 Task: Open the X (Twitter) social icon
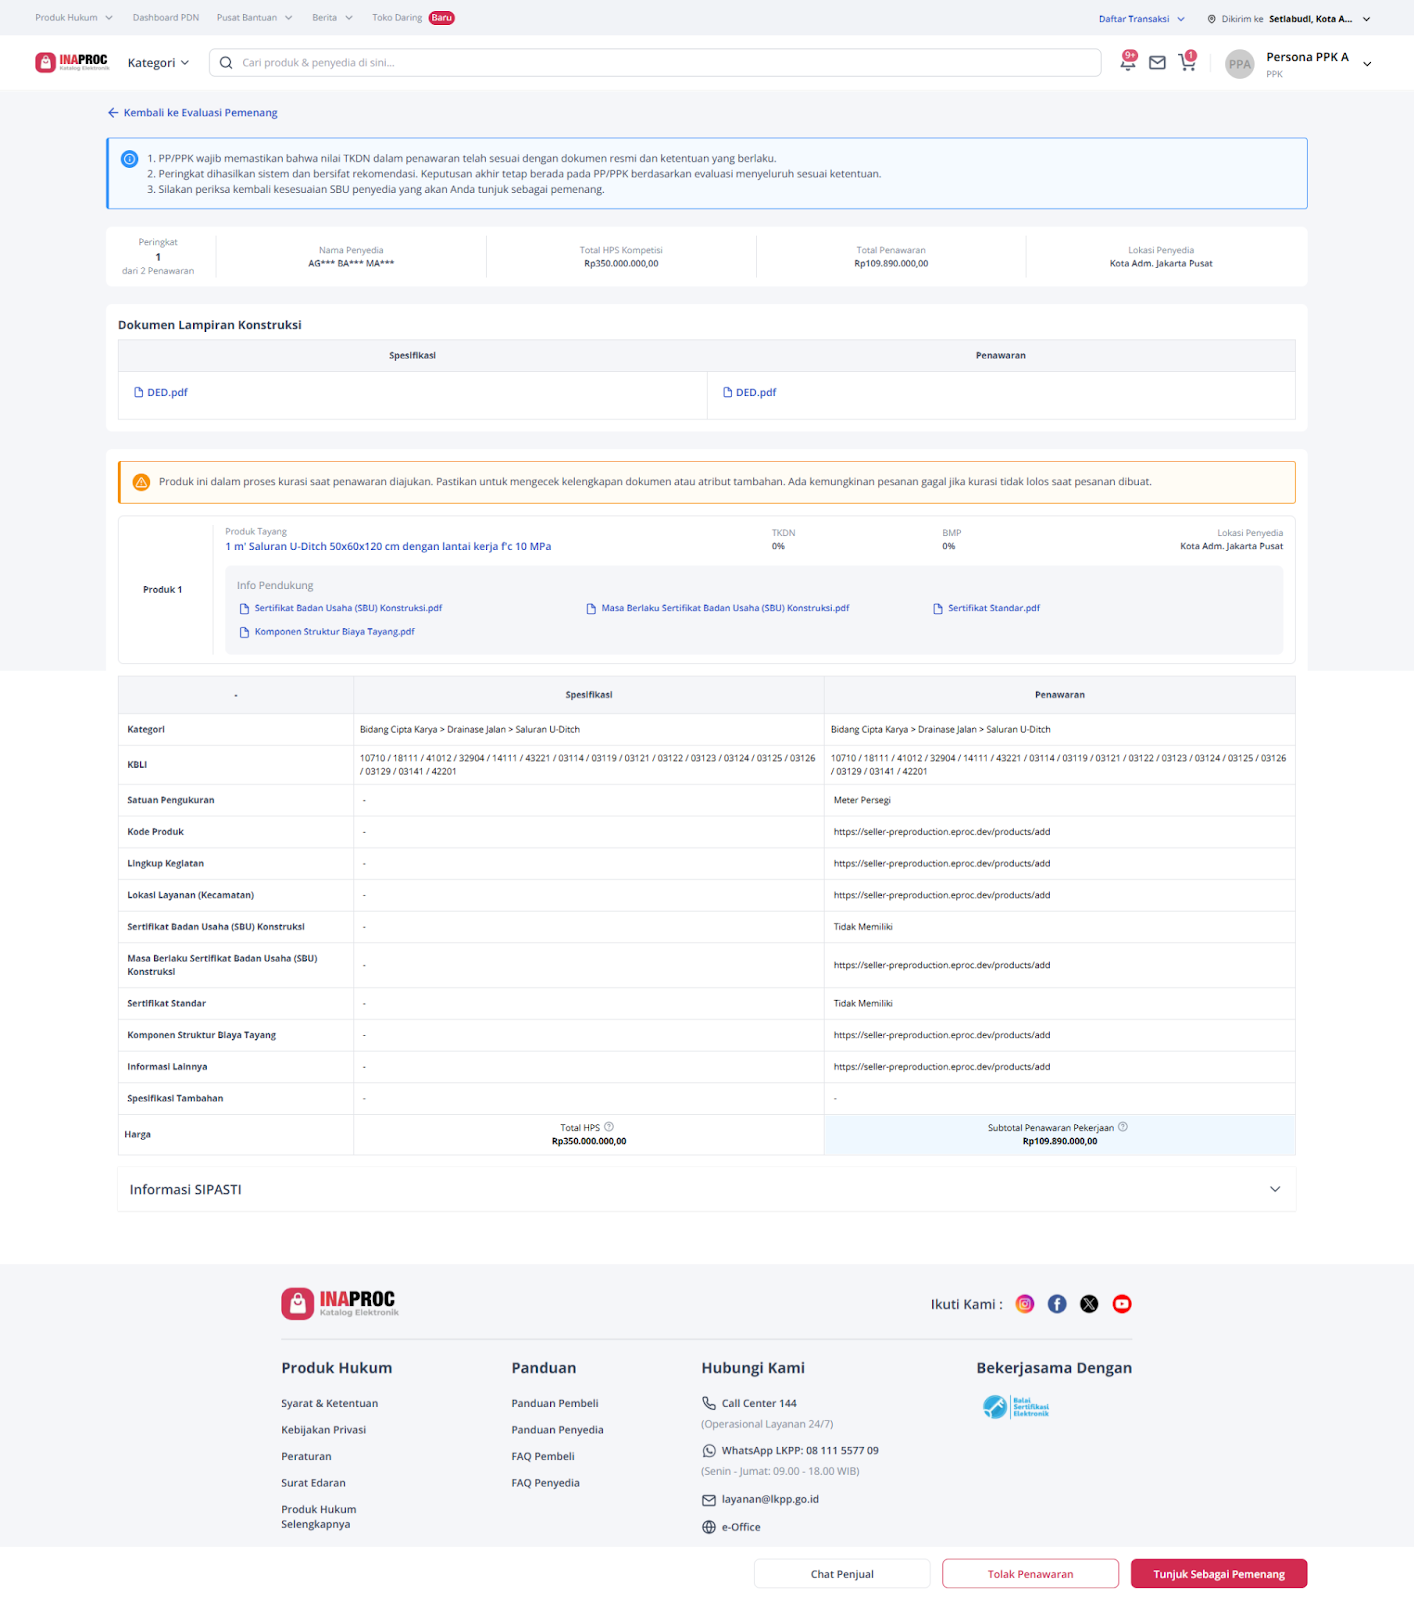coord(1089,1304)
